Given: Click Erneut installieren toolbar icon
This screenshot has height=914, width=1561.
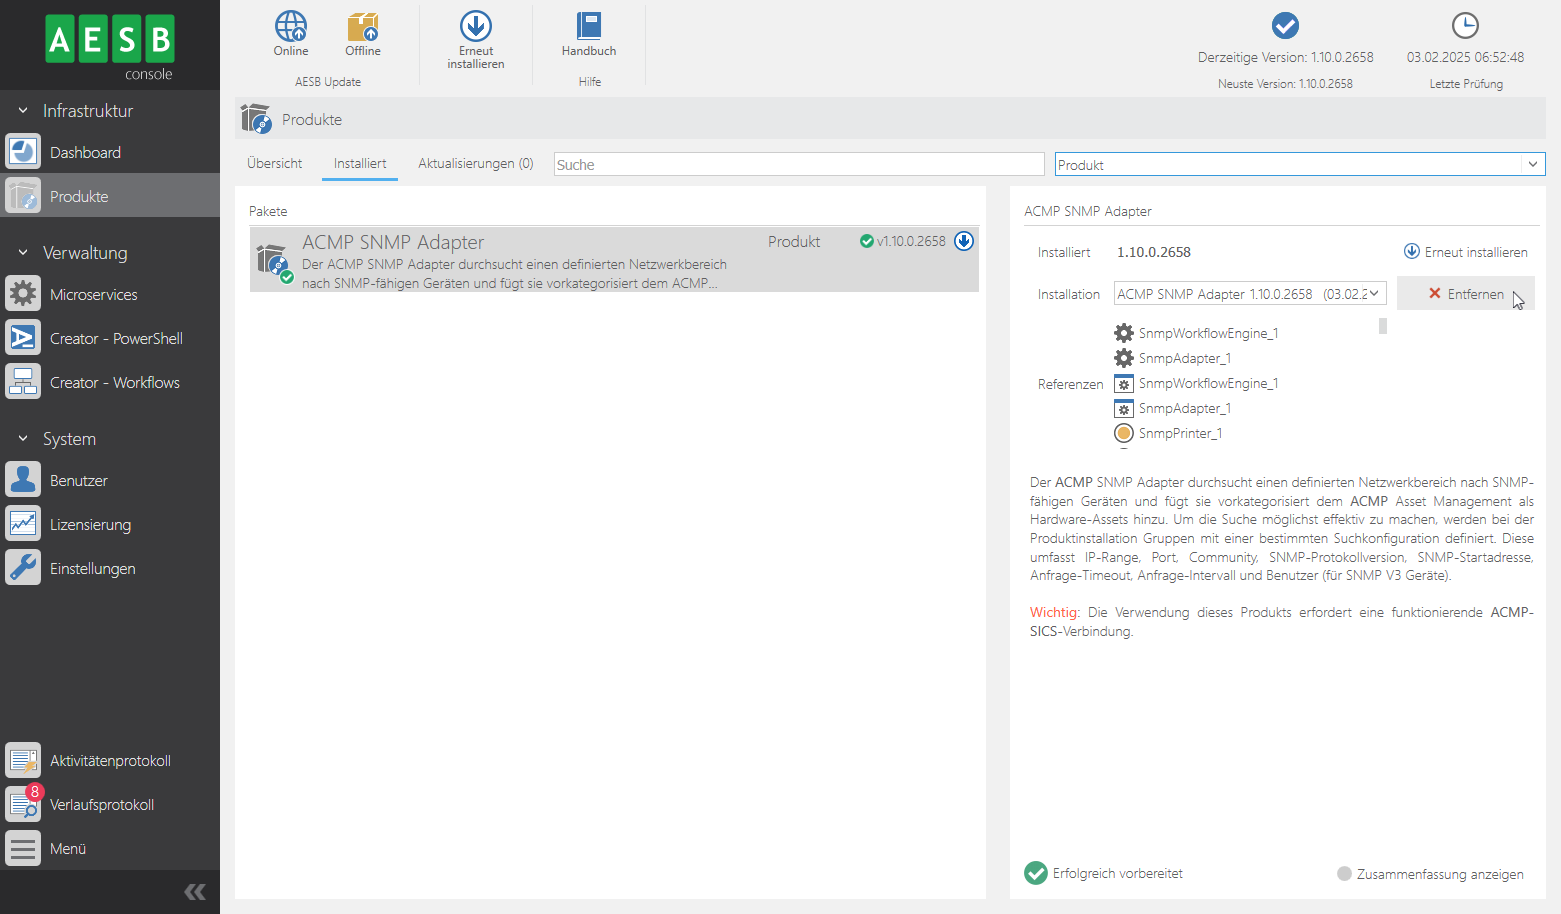Looking at the screenshot, I should 476,27.
